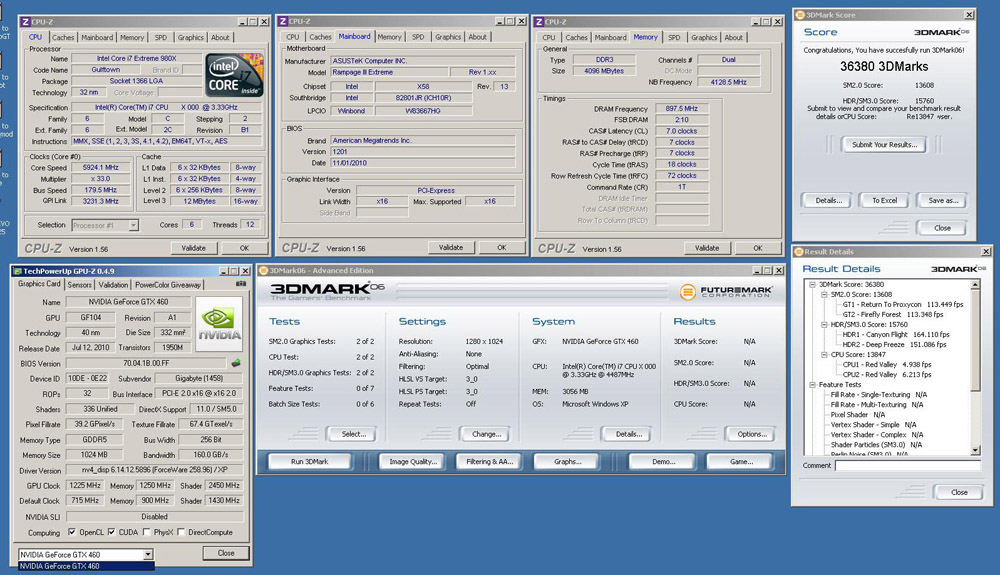1000x575 pixels.
Task: Choose NVIDIA GeForce GTX 460 in the open list
Action: tap(86, 566)
